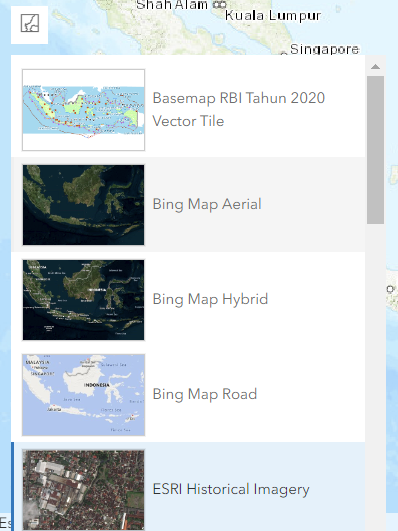398x531 pixels.
Task: Click the Shah Alam city marker symbol
Action: point(219,4)
